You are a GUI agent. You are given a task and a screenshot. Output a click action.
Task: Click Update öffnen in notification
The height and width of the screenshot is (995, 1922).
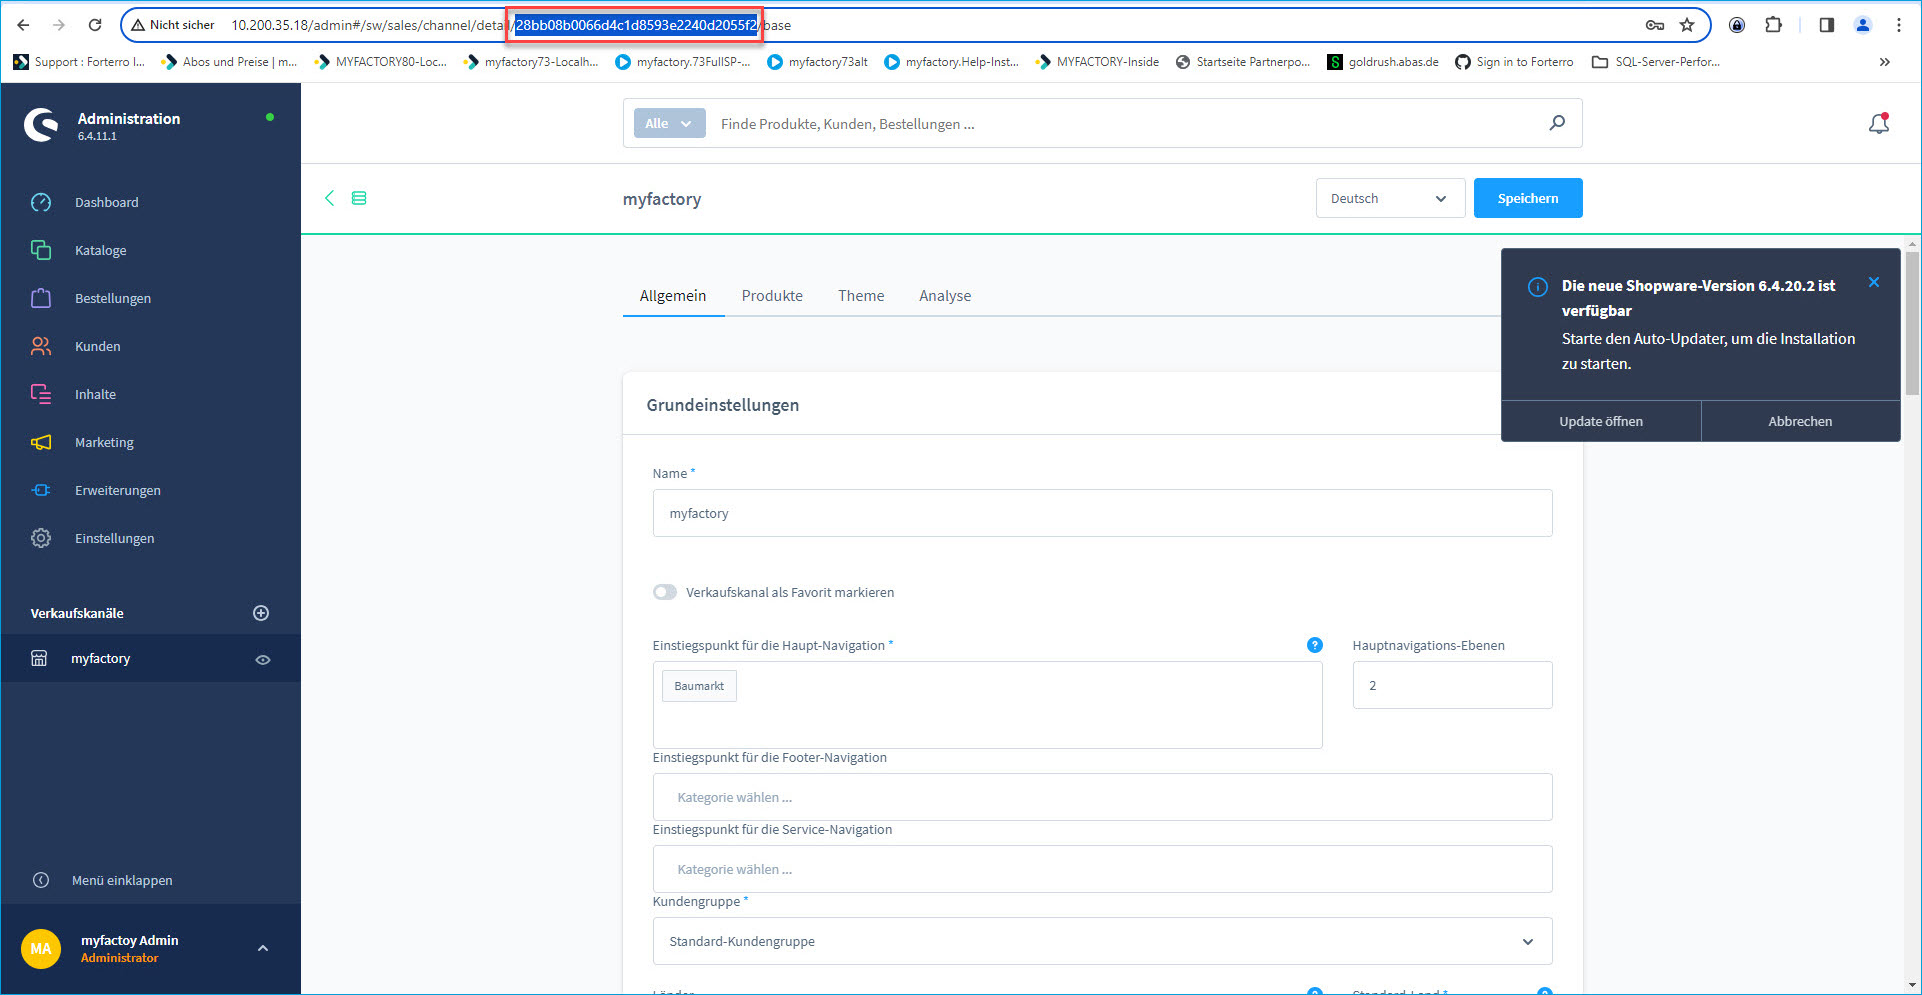1601,421
